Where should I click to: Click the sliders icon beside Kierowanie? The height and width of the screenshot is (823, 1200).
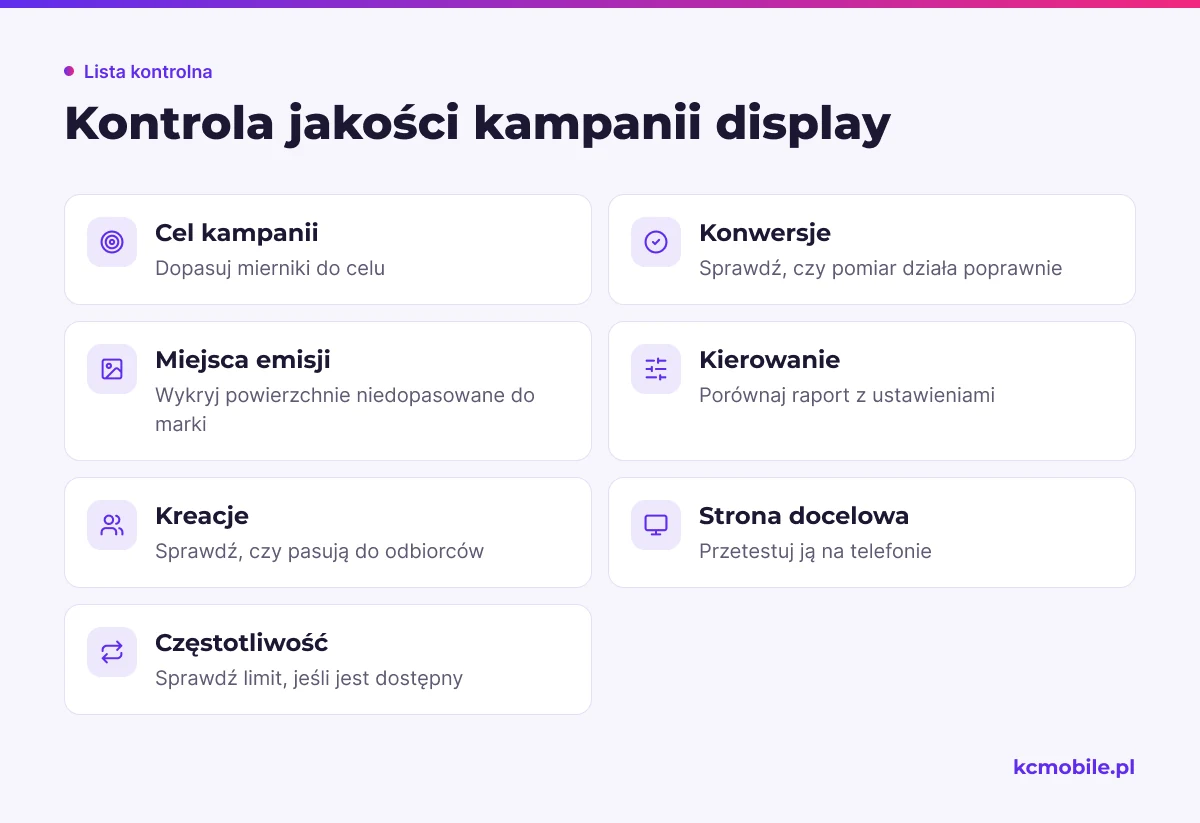(x=656, y=369)
